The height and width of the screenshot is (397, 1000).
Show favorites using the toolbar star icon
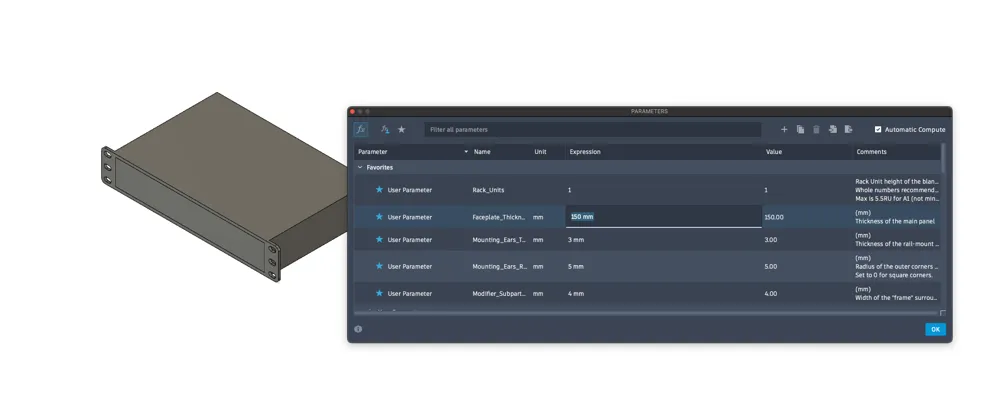[402, 130]
